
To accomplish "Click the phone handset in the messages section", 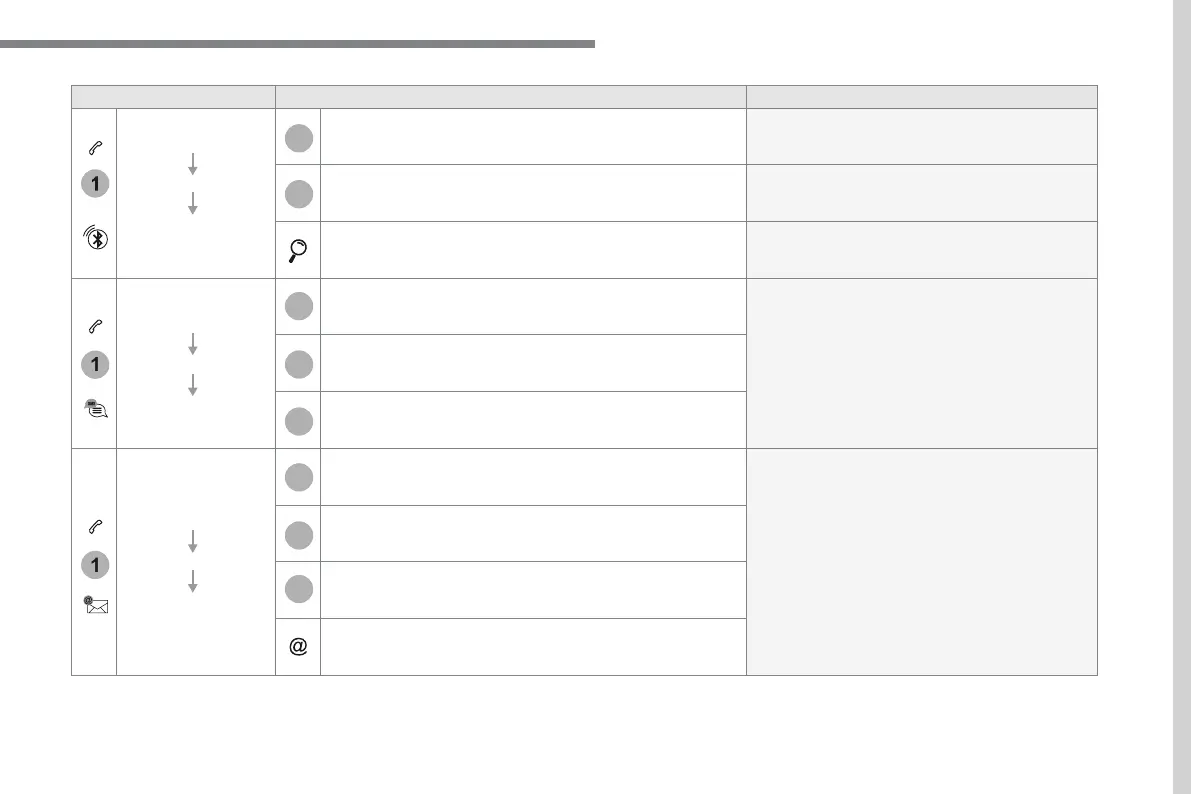I will pyautogui.click(x=94, y=325).
